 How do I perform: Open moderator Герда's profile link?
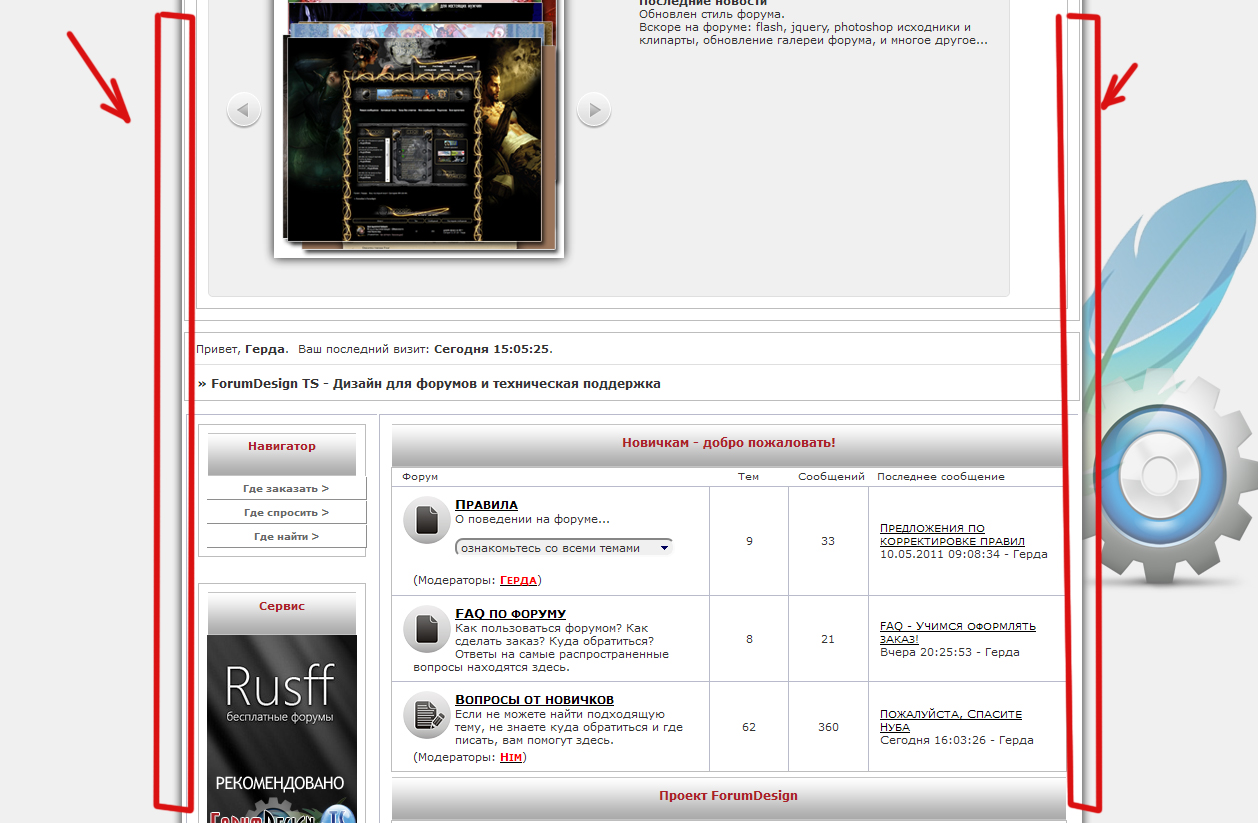(x=518, y=580)
